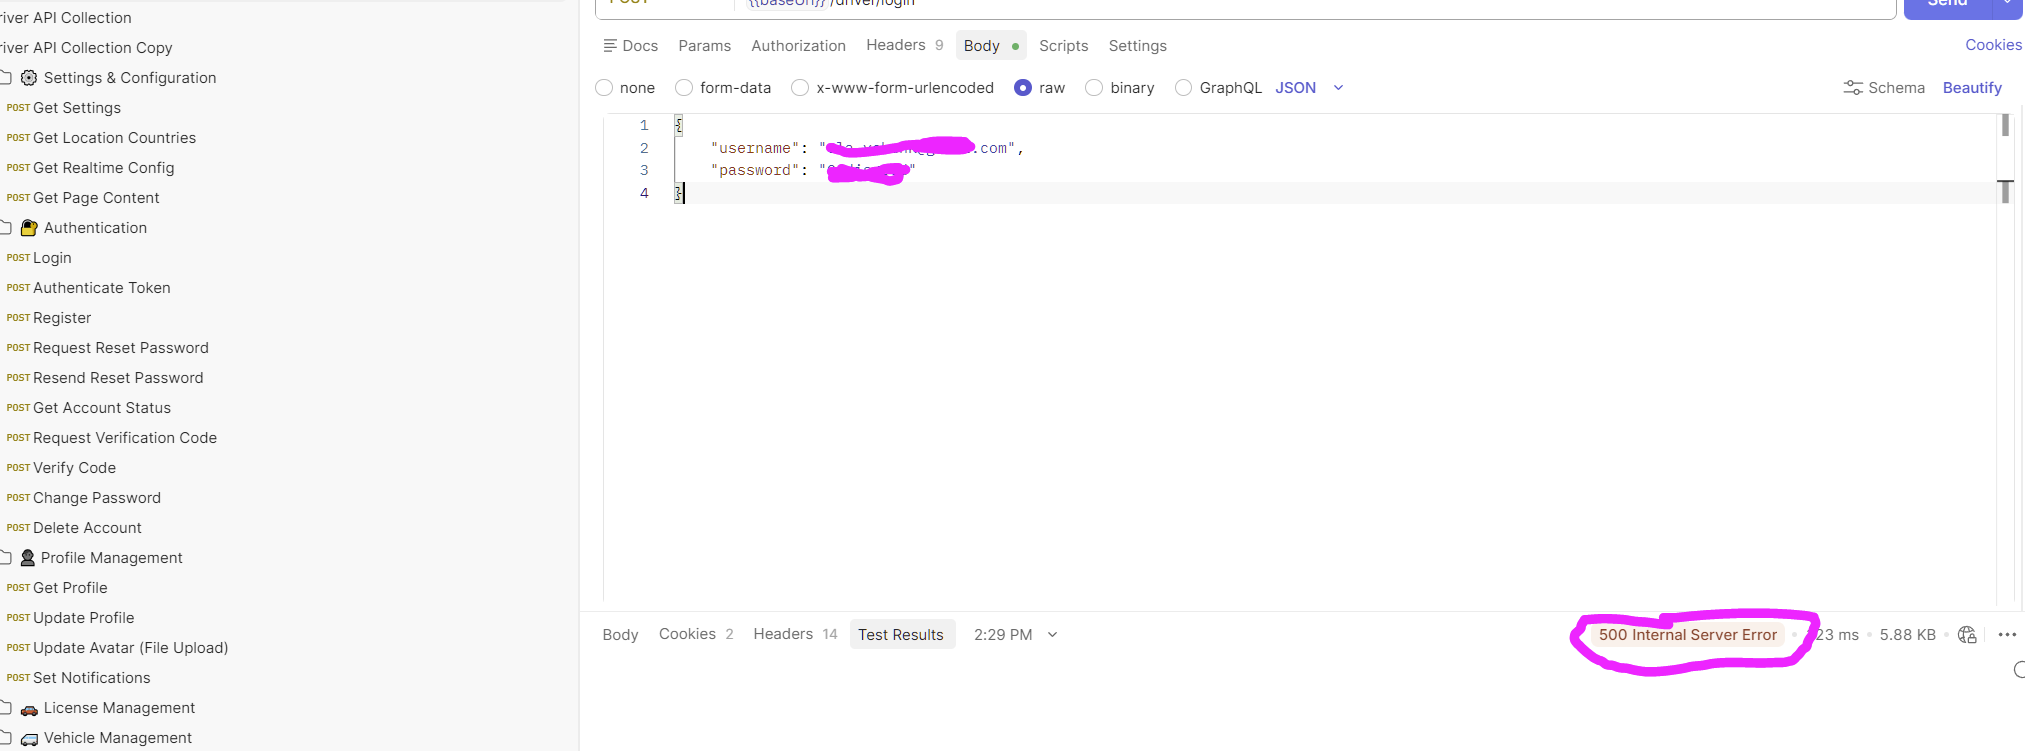
Task: Click the Profile Management person icon
Action: point(28,558)
